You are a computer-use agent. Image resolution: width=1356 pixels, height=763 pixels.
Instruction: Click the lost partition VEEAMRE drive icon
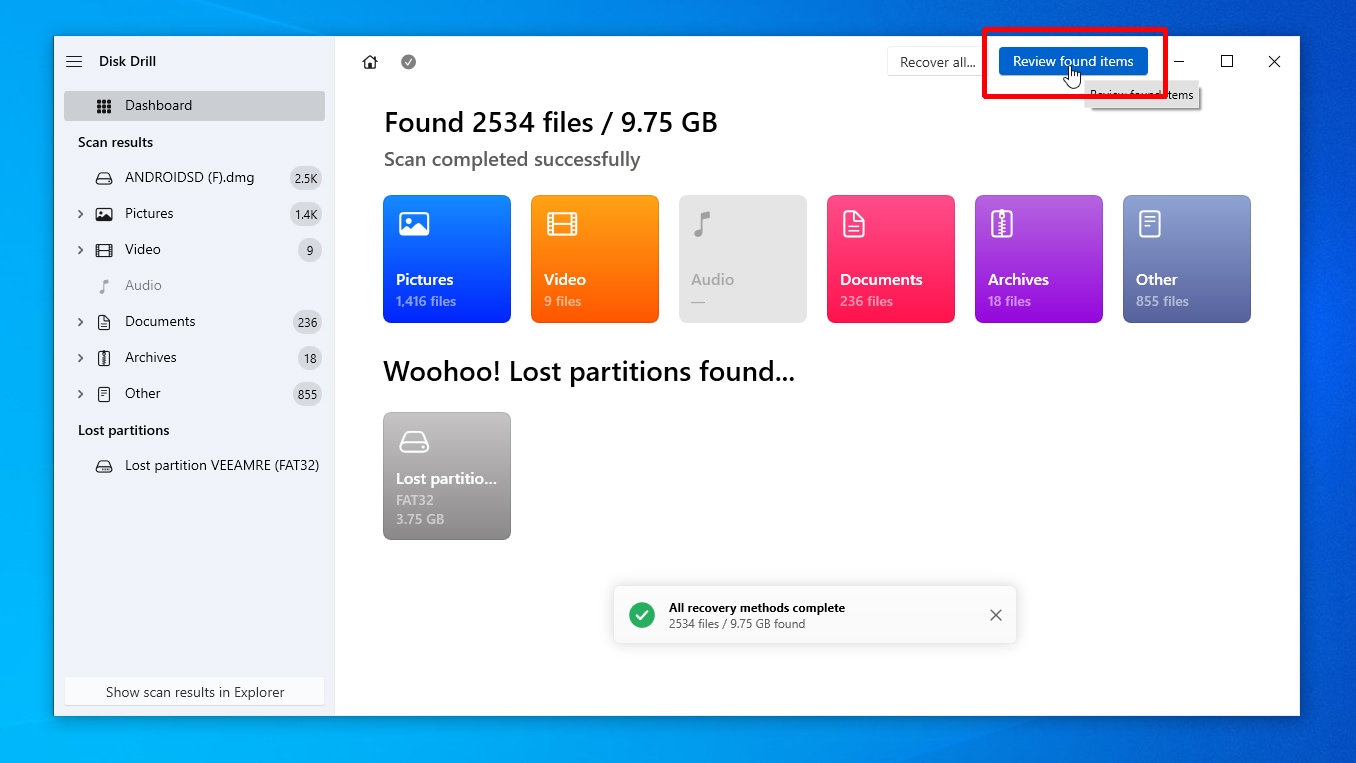[104, 466]
